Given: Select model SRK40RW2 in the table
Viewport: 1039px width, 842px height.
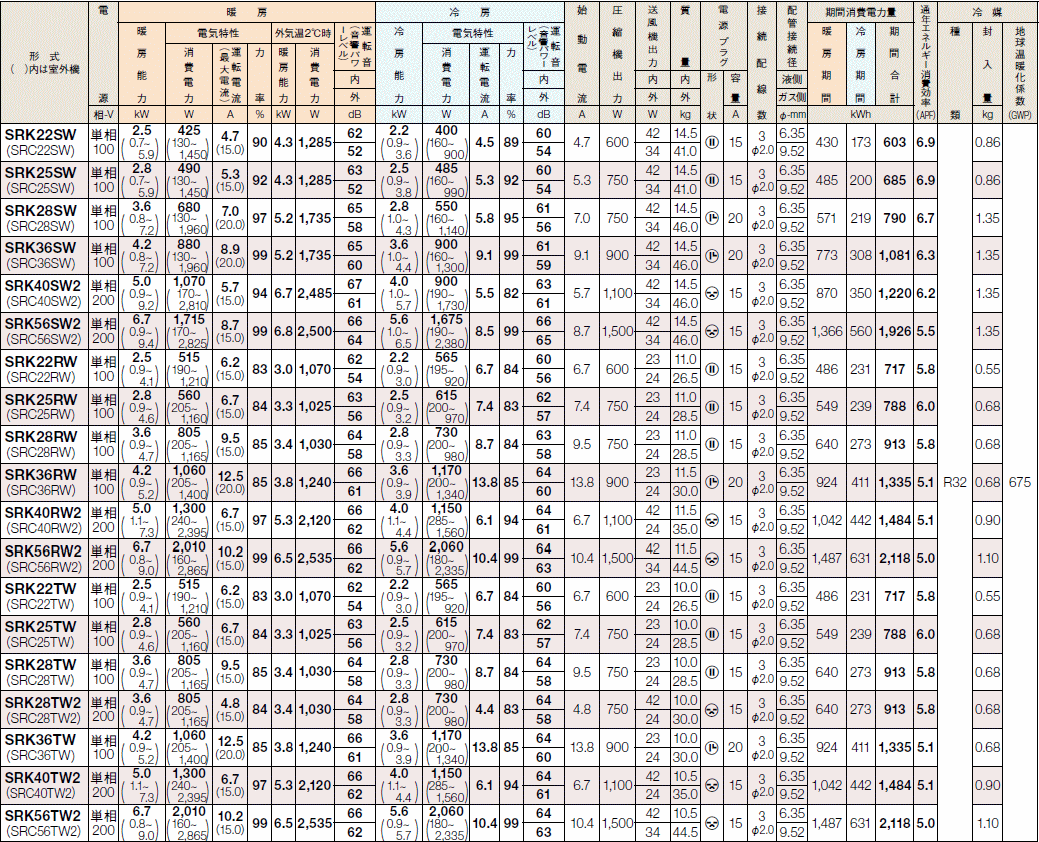Looking at the screenshot, I should point(43,513).
